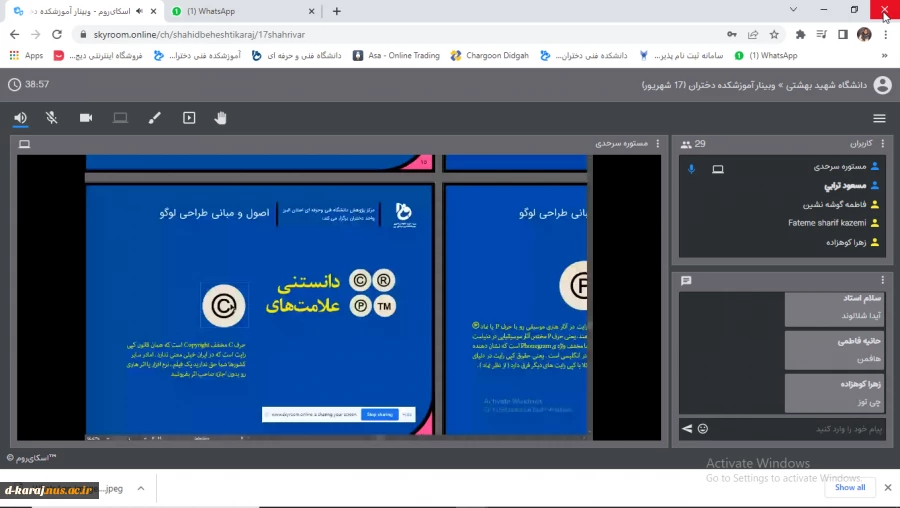Open the (1) WhatsApp bookmark

(x=766, y=56)
